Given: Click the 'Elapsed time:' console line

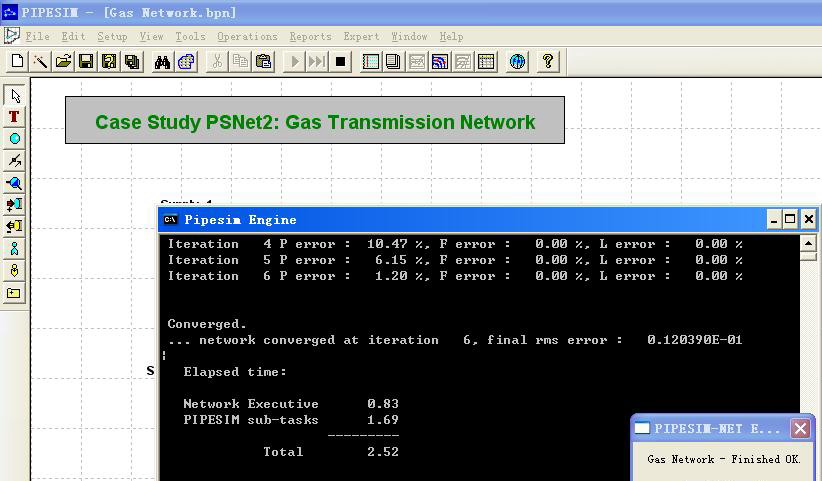Looking at the screenshot, I should pos(235,372).
